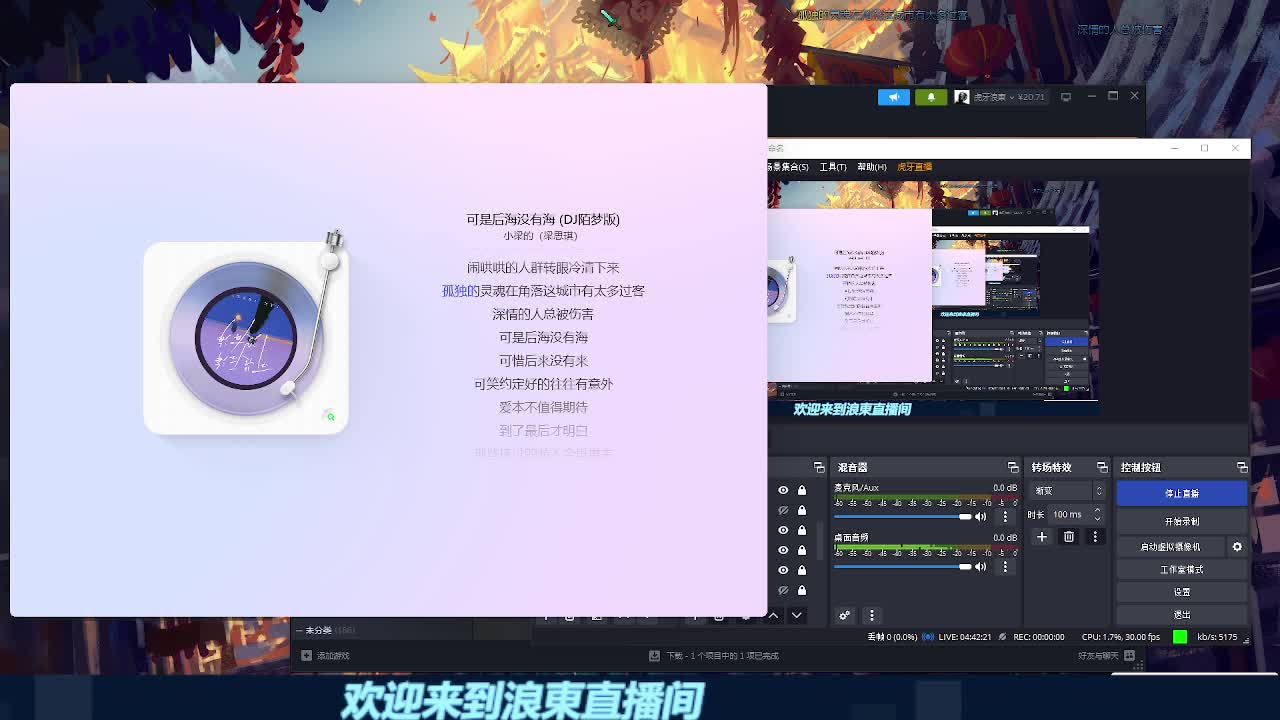Mute the 桌面音频 speaker icon
This screenshot has width=1280, height=720.
coord(980,567)
